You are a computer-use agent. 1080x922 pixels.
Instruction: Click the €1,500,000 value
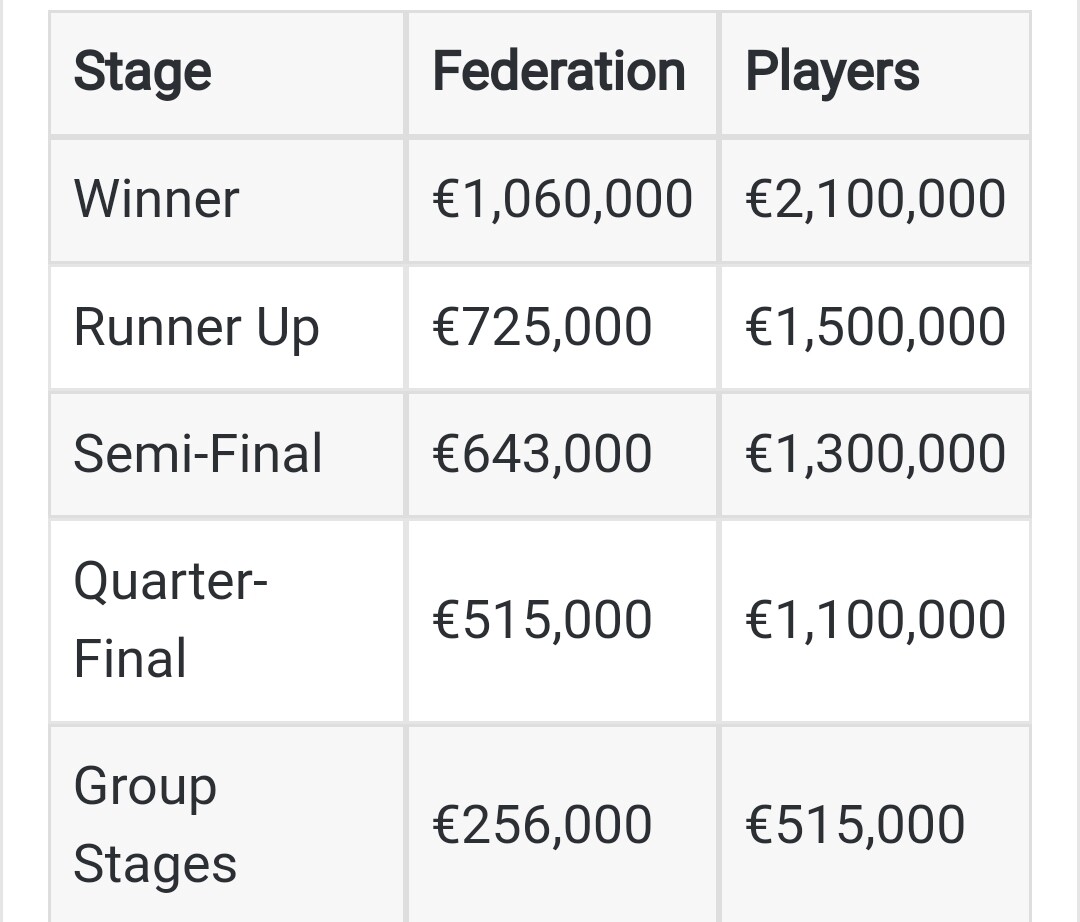[875, 328]
